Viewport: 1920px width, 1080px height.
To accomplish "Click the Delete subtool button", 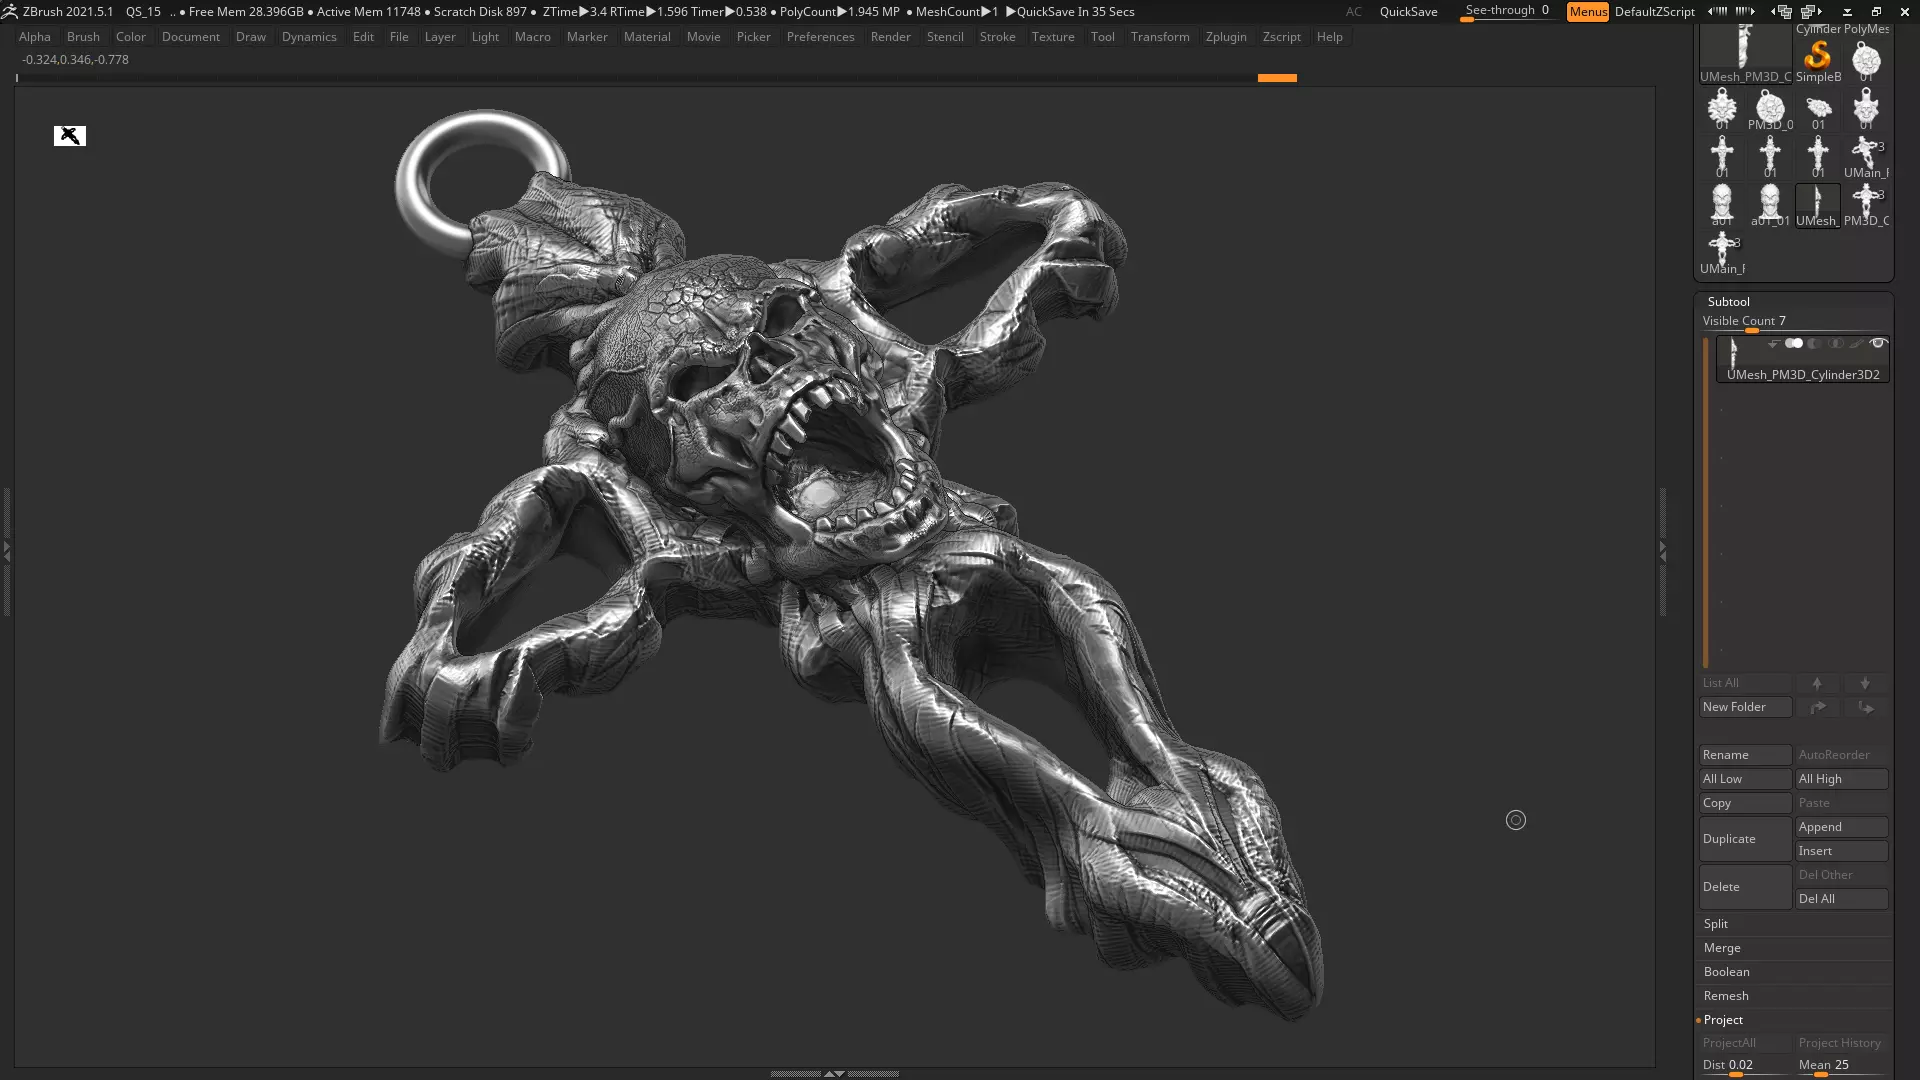I will [1745, 887].
